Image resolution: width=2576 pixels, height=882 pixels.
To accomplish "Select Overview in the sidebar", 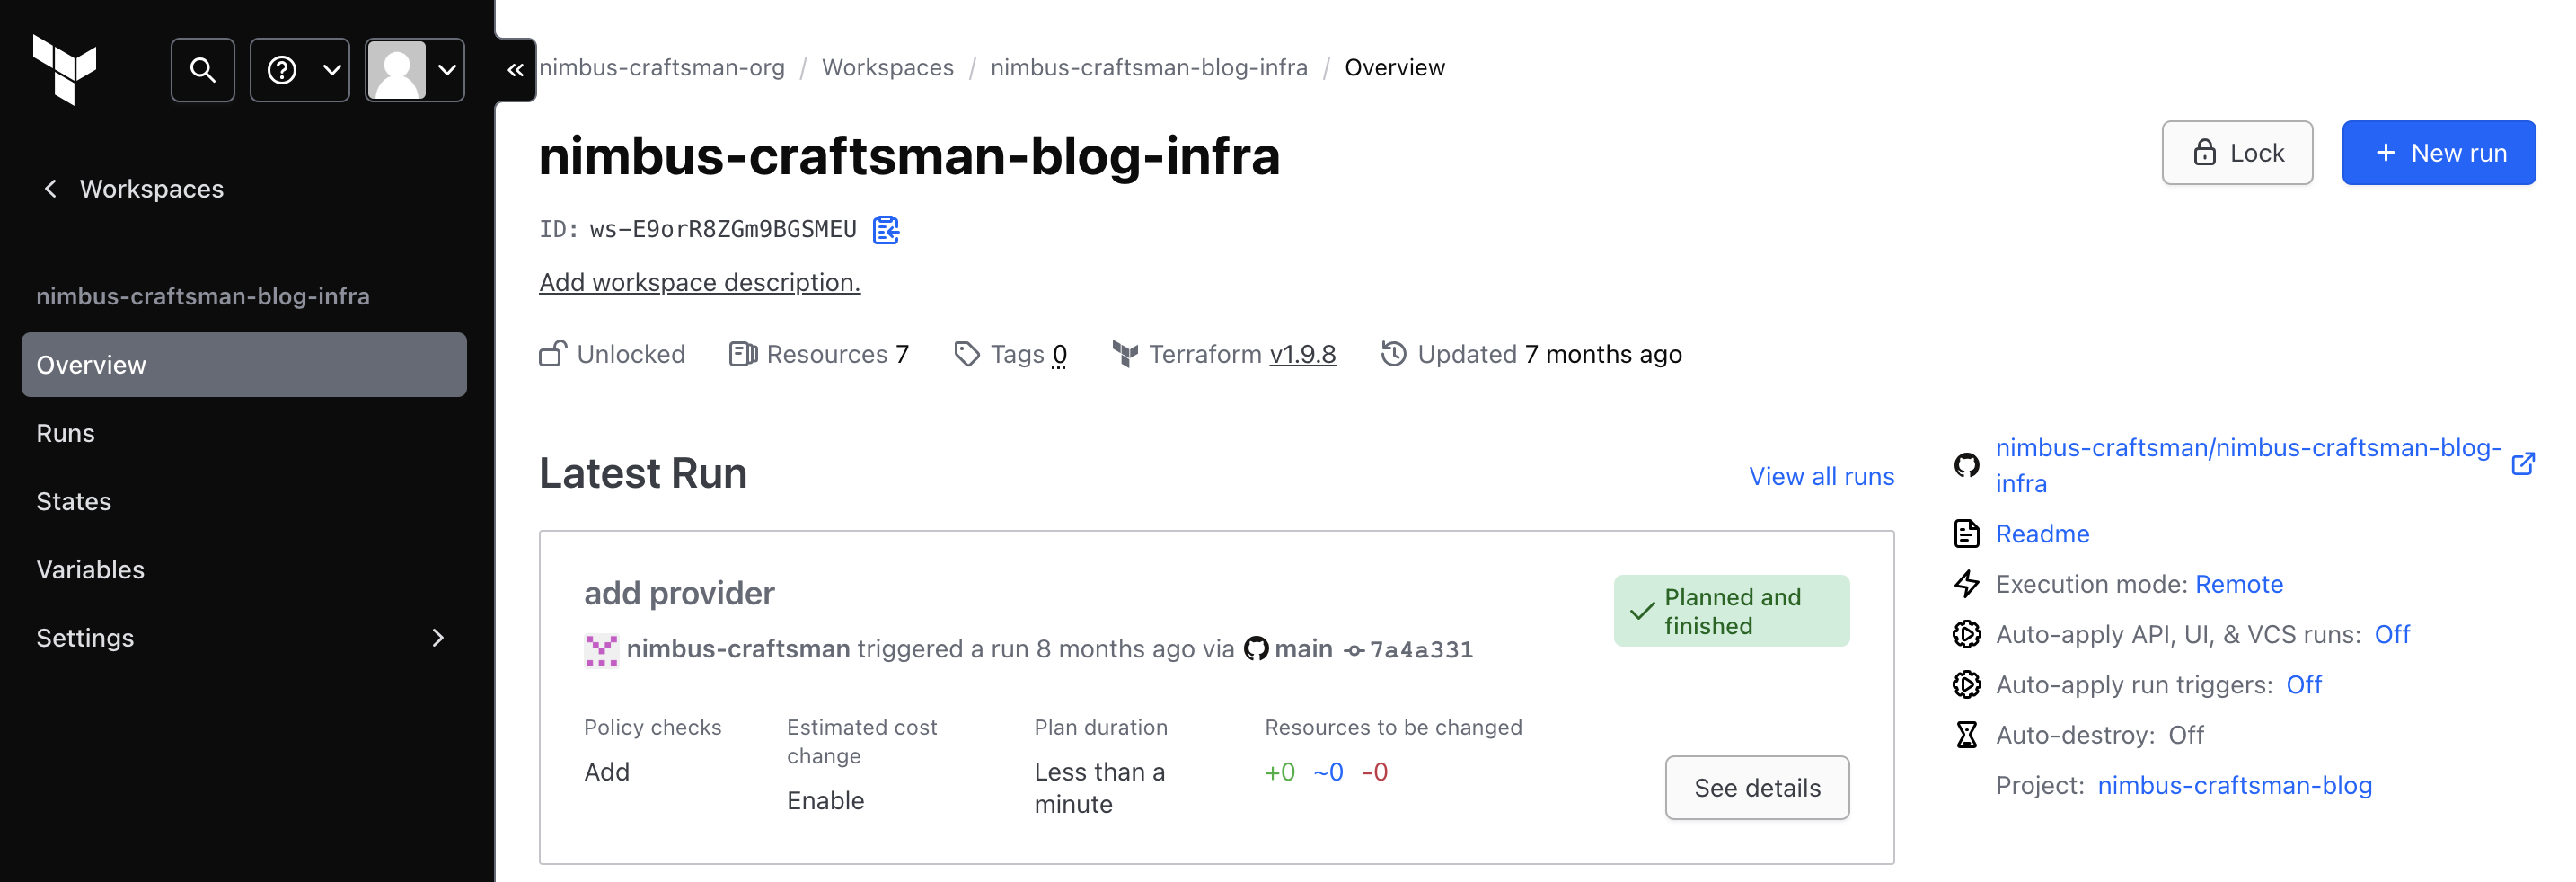I will pyautogui.click(x=244, y=365).
